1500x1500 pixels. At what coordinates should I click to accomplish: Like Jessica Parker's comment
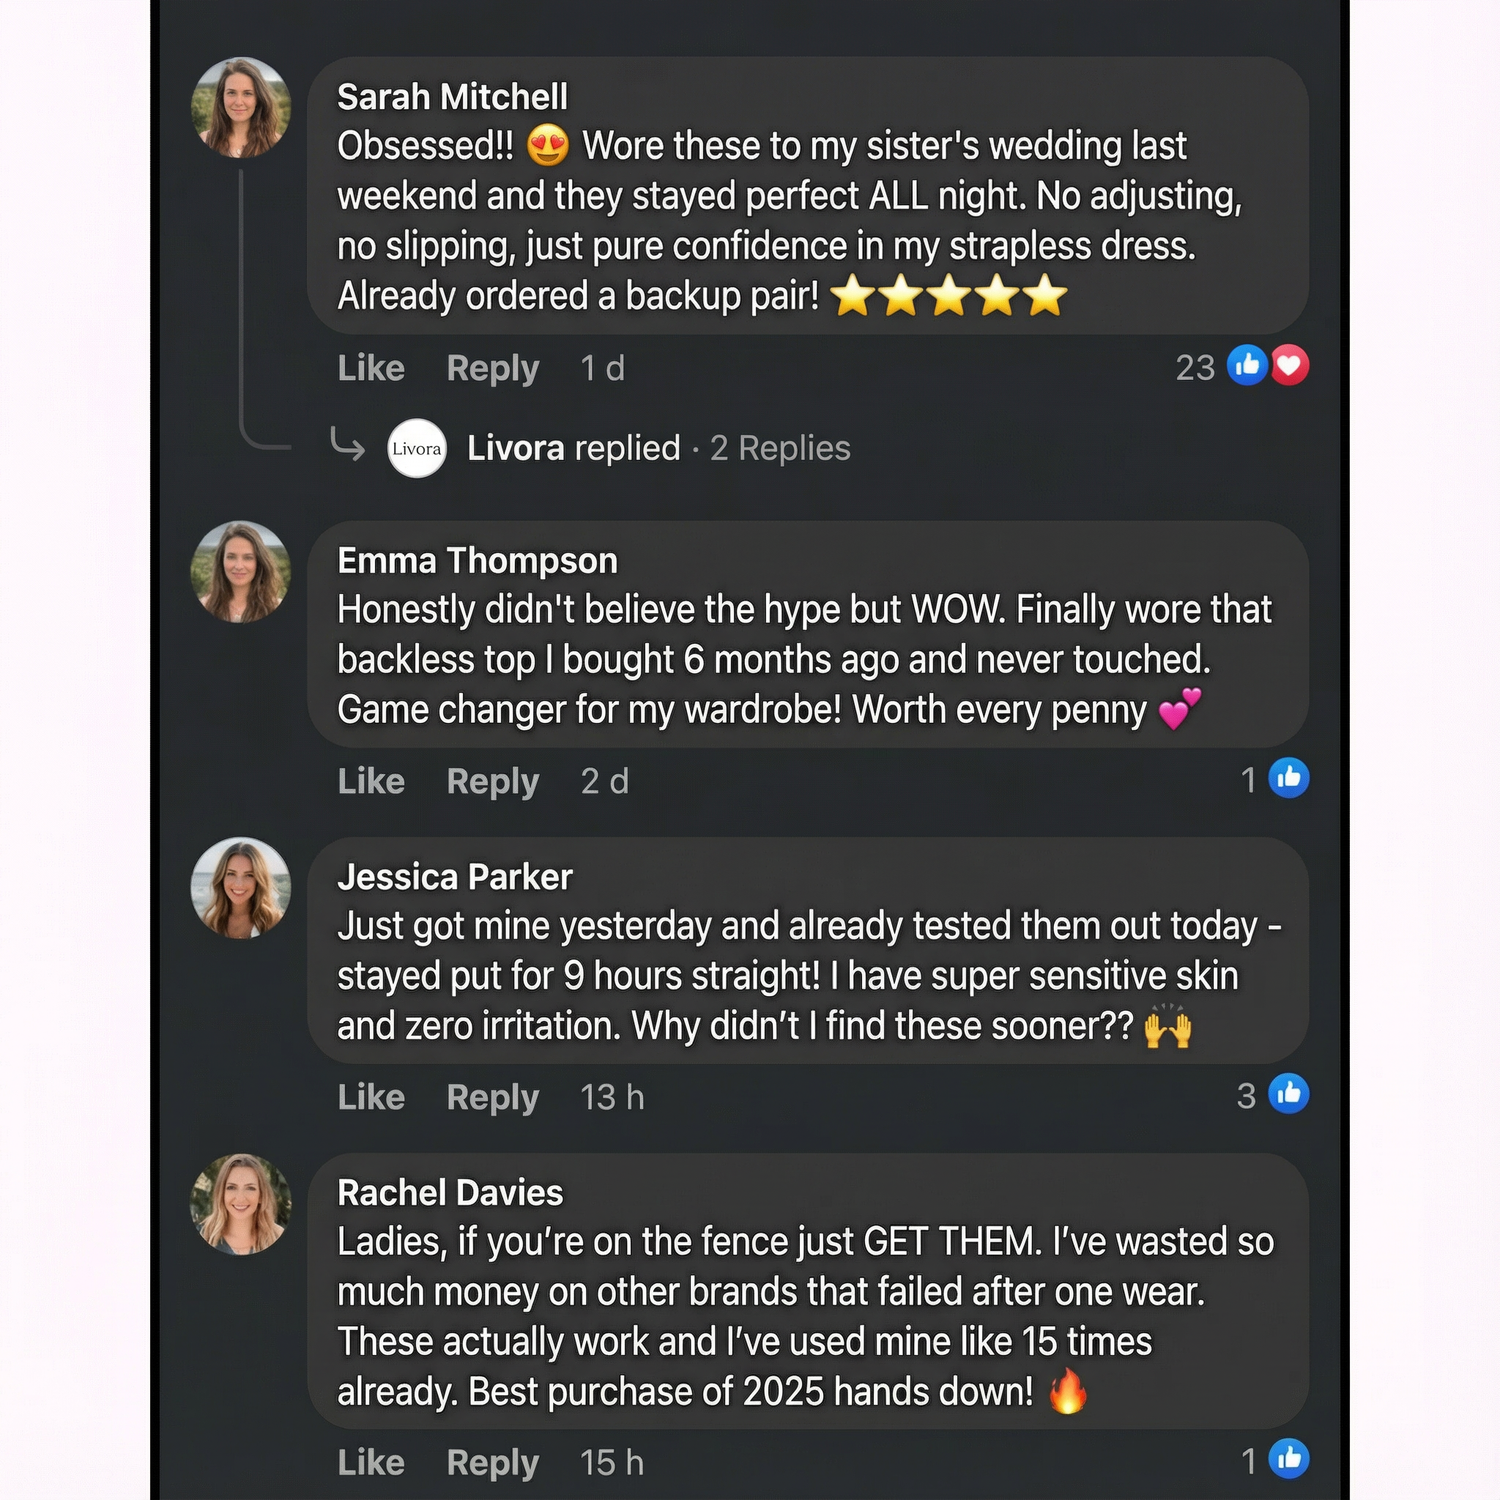click(x=371, y=1097)
